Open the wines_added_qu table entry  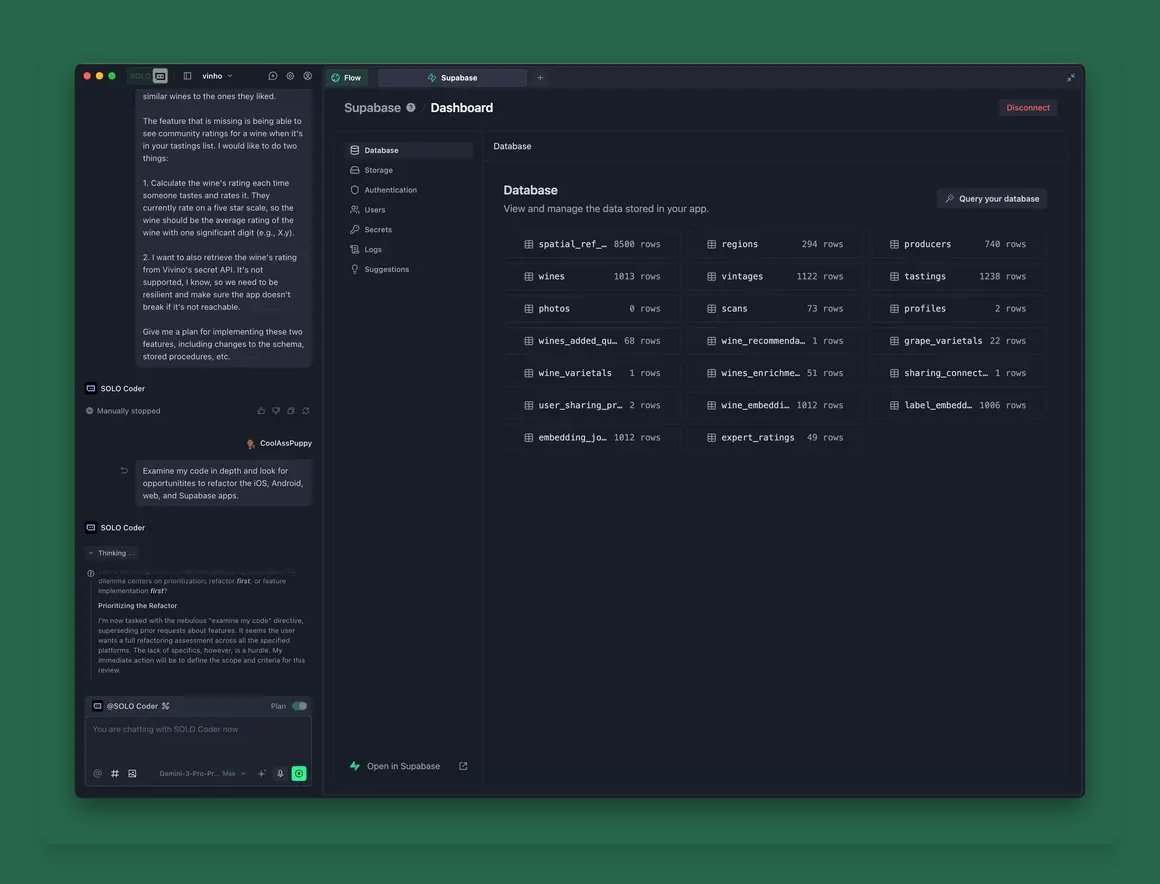tap(592, 341)
